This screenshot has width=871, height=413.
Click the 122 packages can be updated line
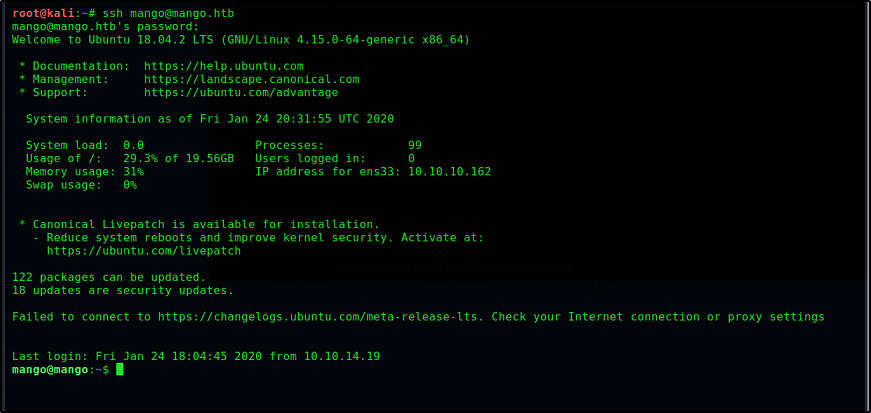(109, 277)
